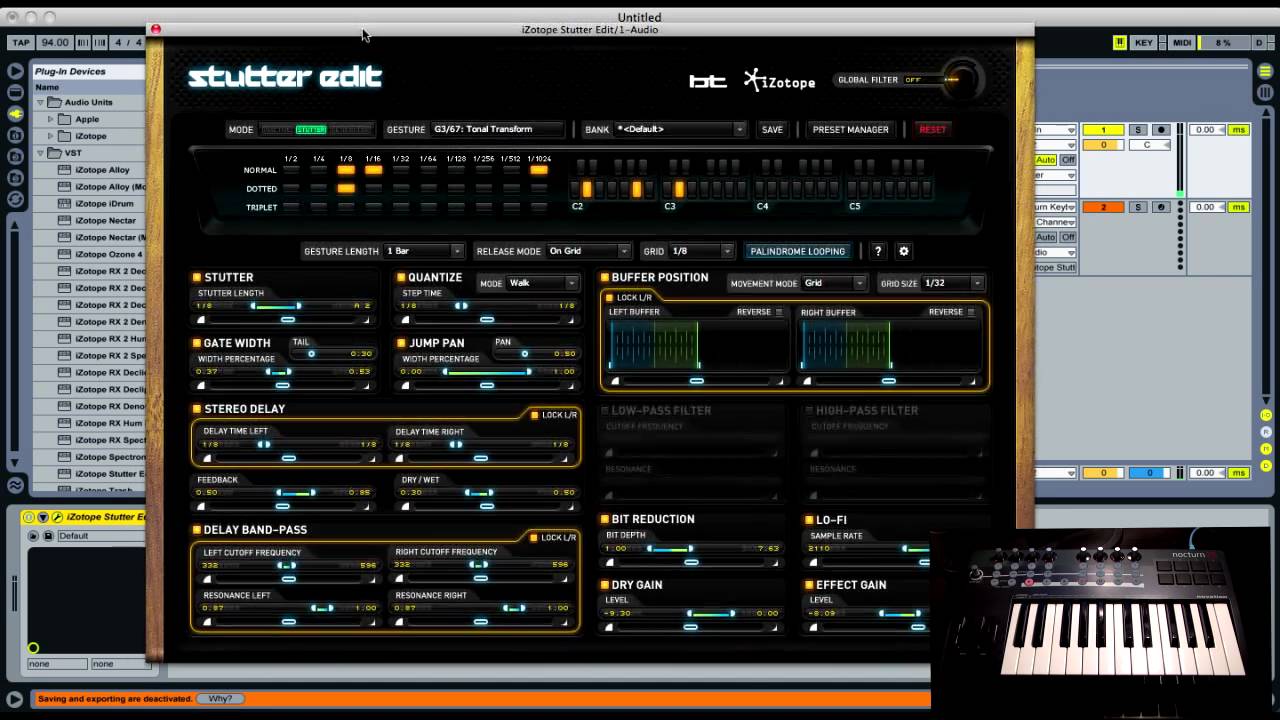This screenshot has height=720, width=1280.
Task: Click the iZotope logo
Action: pyautogui.click(x=780, y=81)
